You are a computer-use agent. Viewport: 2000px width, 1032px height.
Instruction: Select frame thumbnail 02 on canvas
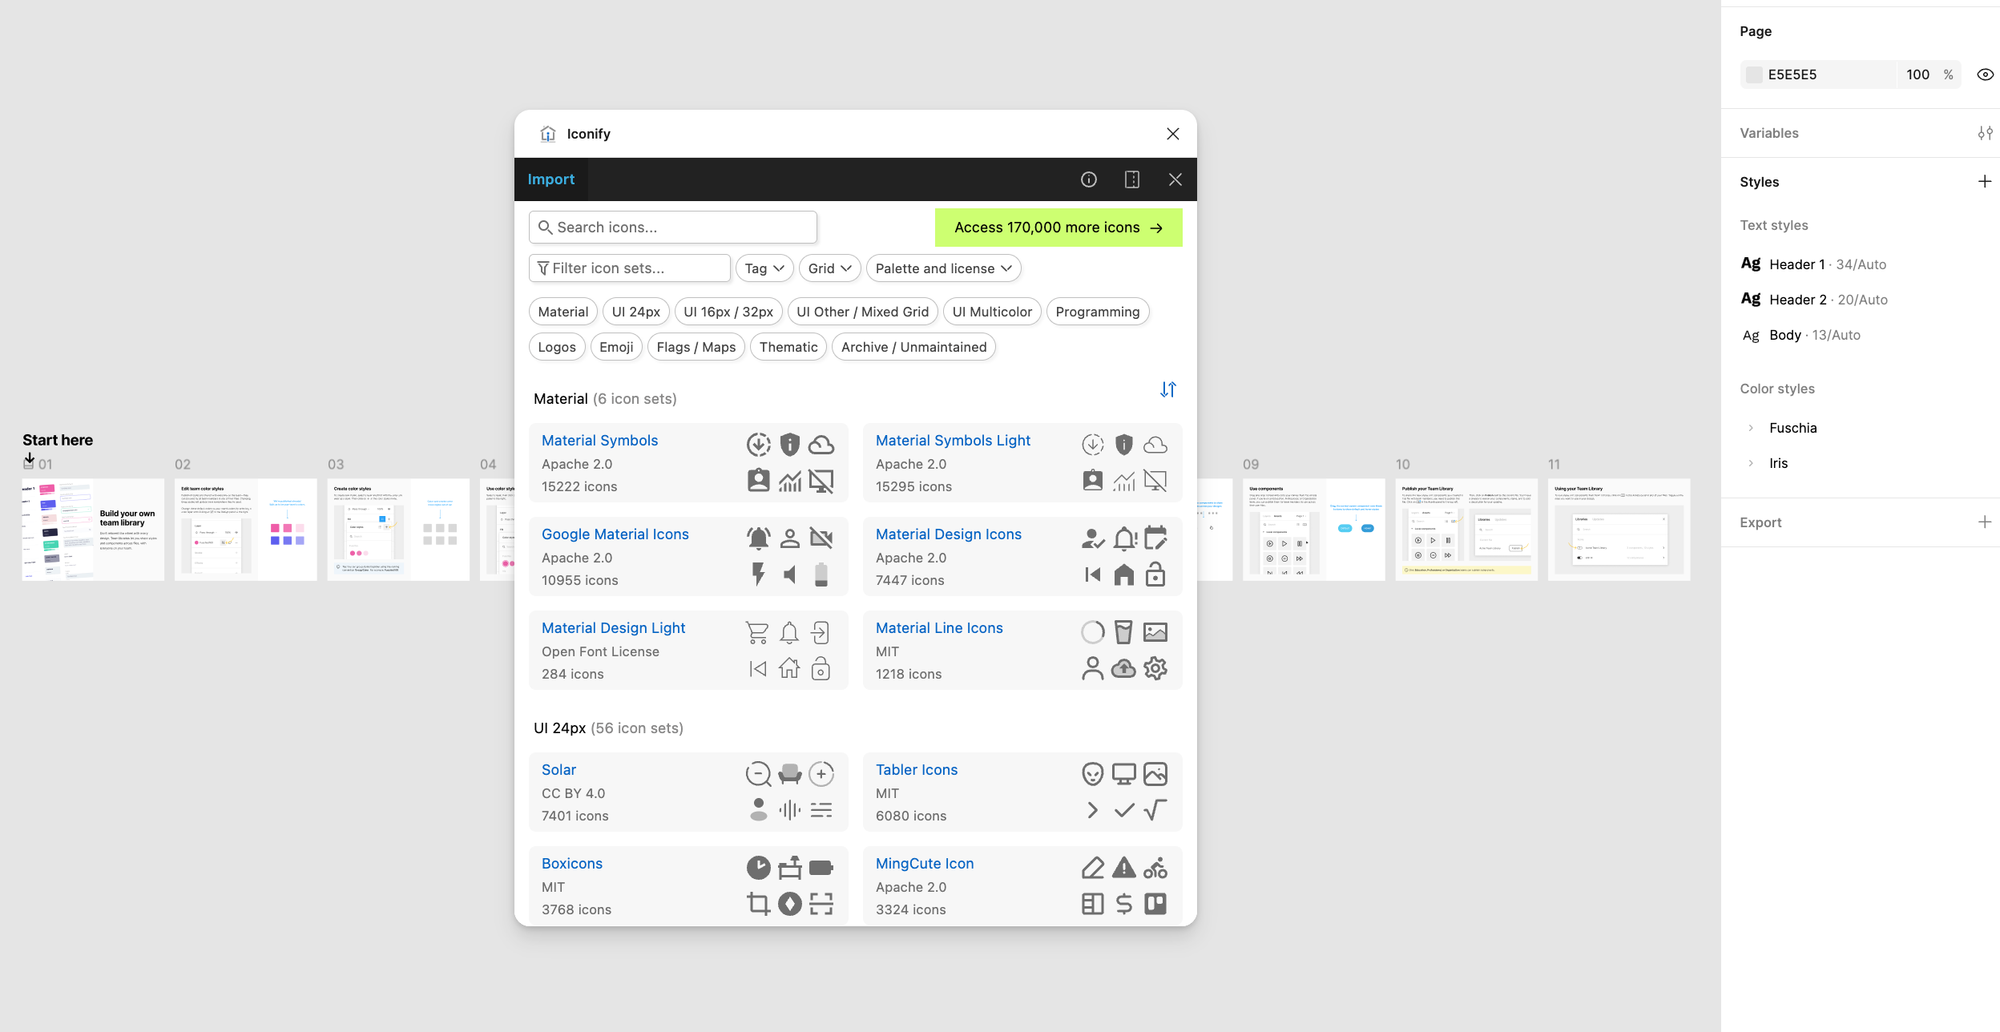pos(246,529)
